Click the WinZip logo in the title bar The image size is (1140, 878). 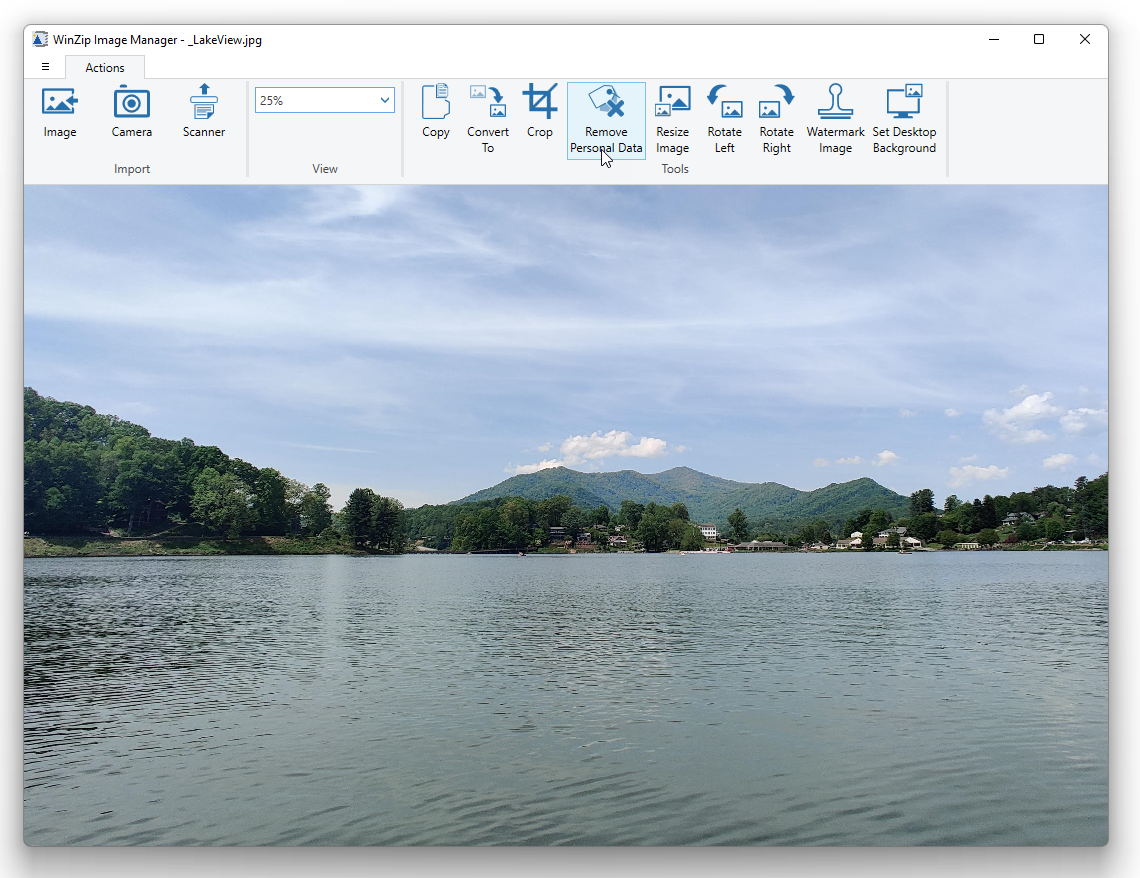point(39,39)
